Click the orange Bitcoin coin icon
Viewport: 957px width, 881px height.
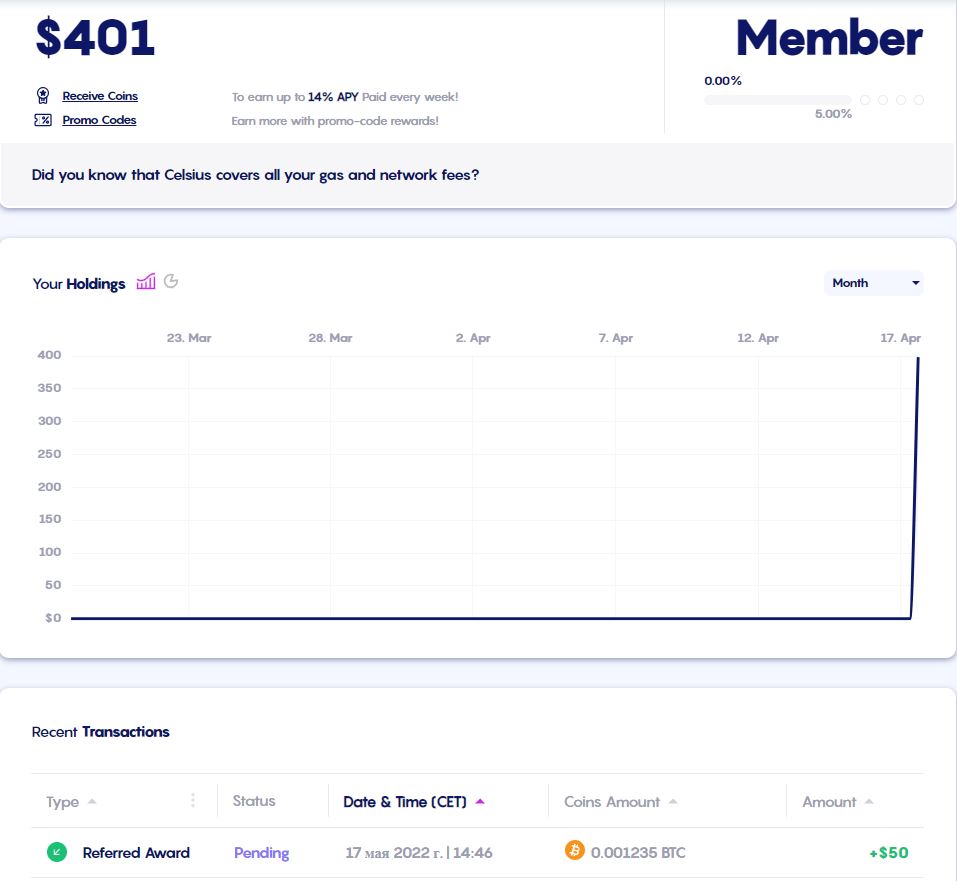pyautogui.click(x=574, y=851)
